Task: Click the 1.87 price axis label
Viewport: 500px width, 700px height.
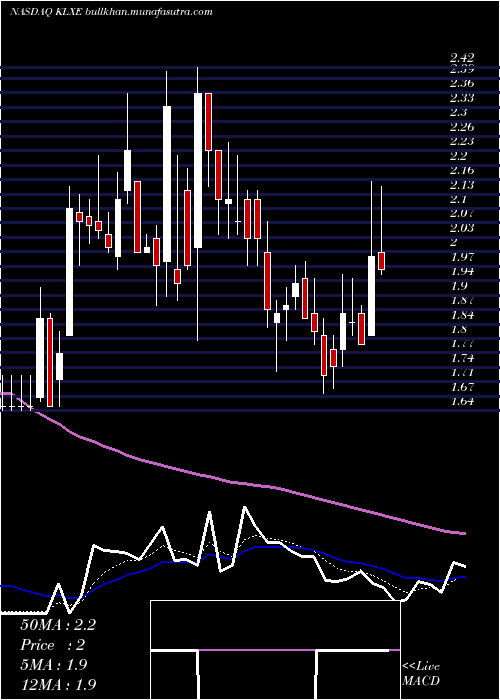Action: 462,300
